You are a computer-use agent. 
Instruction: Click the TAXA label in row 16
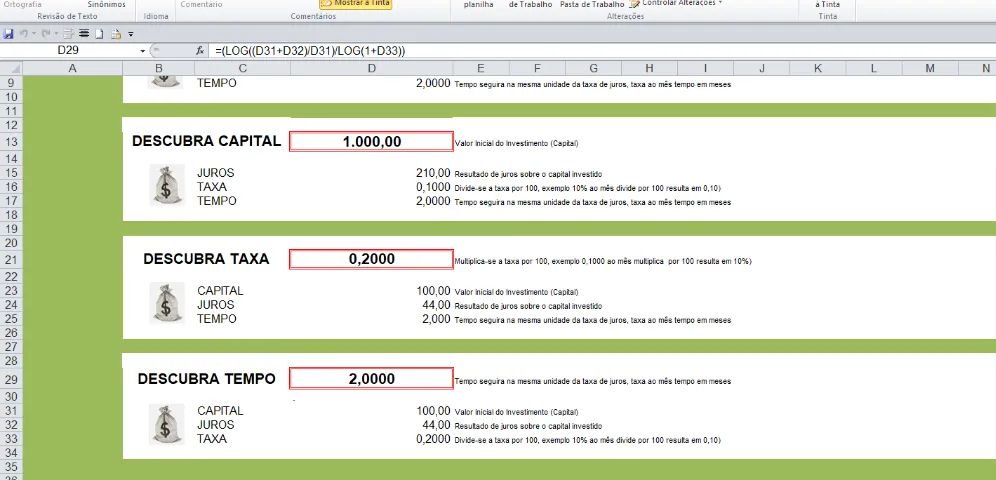coord(212,187)
